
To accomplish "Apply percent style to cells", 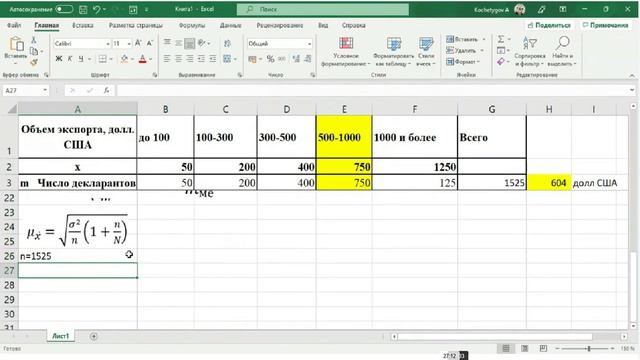I will coord(270,59).
